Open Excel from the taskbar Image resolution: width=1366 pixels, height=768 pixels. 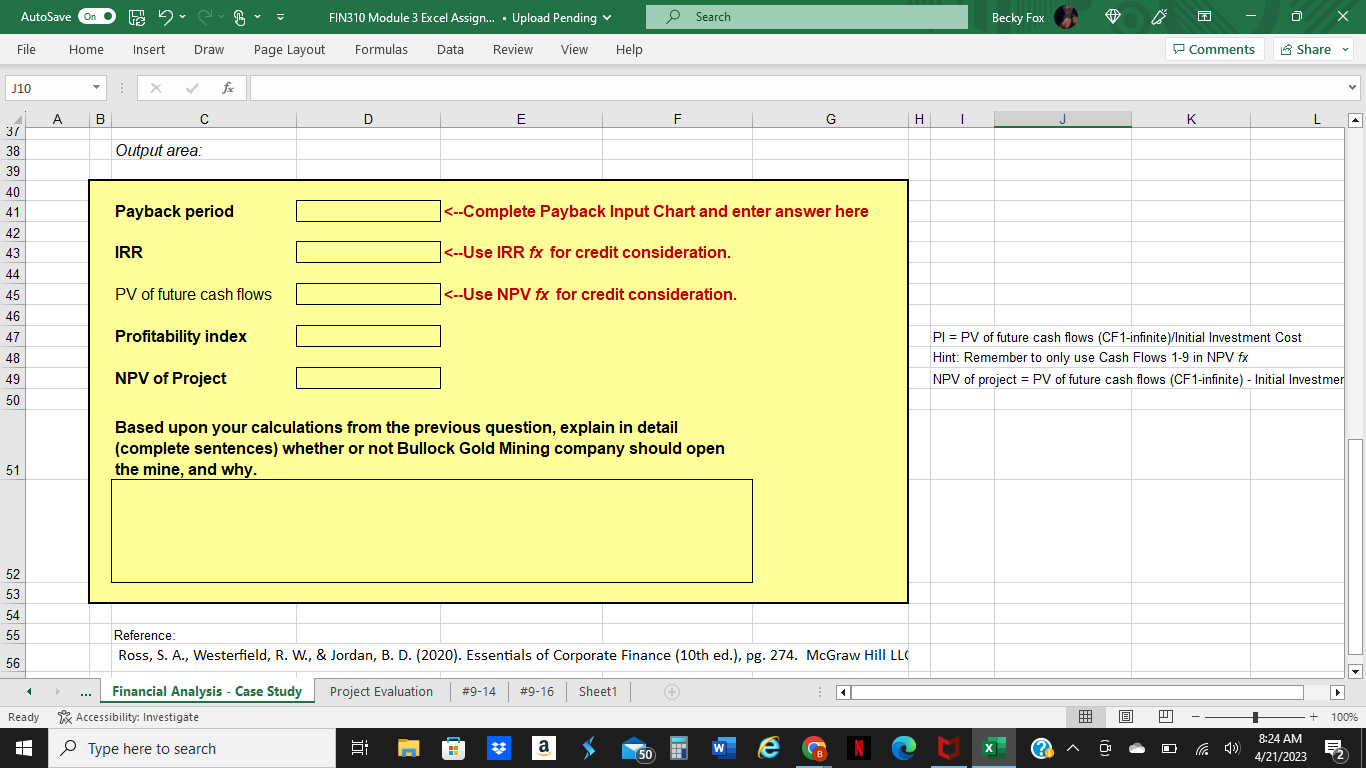point(993,748)
